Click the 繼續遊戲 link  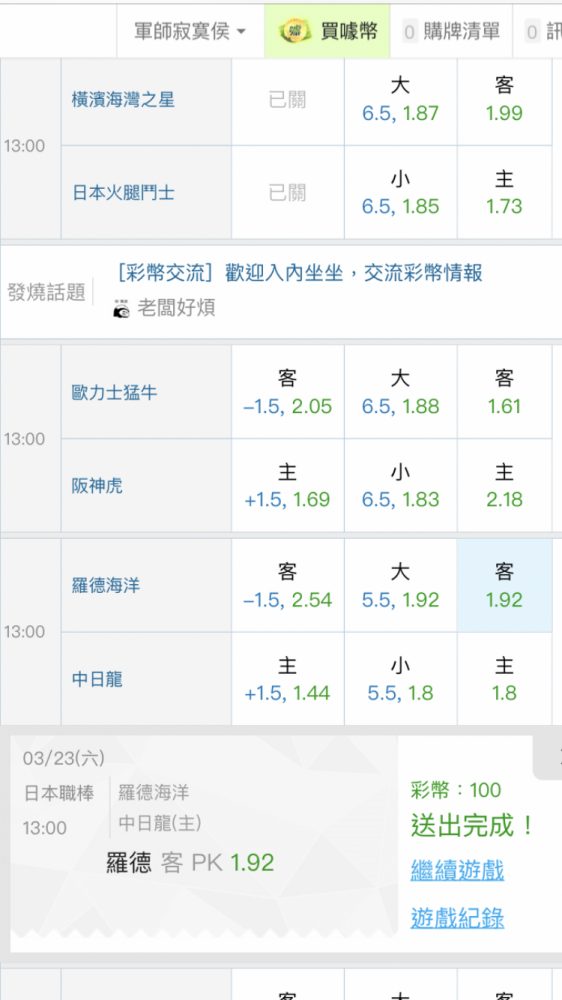point(457,871)
